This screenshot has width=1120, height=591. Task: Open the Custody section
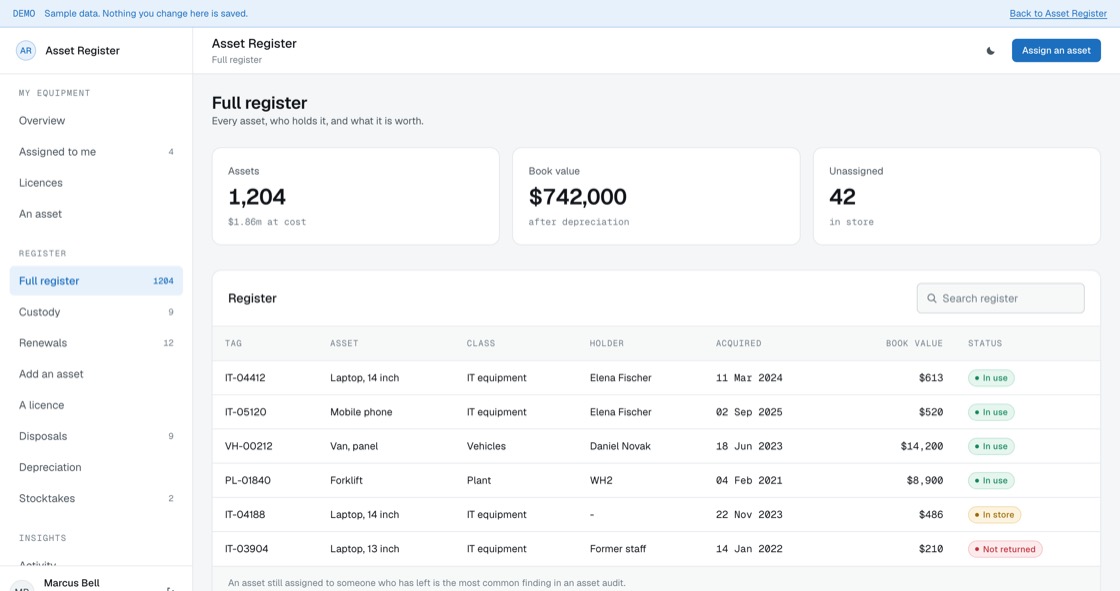pos(96,312)
